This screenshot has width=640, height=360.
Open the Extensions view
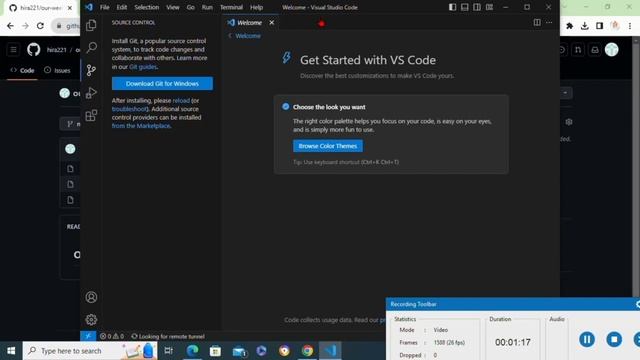[91, 116]
